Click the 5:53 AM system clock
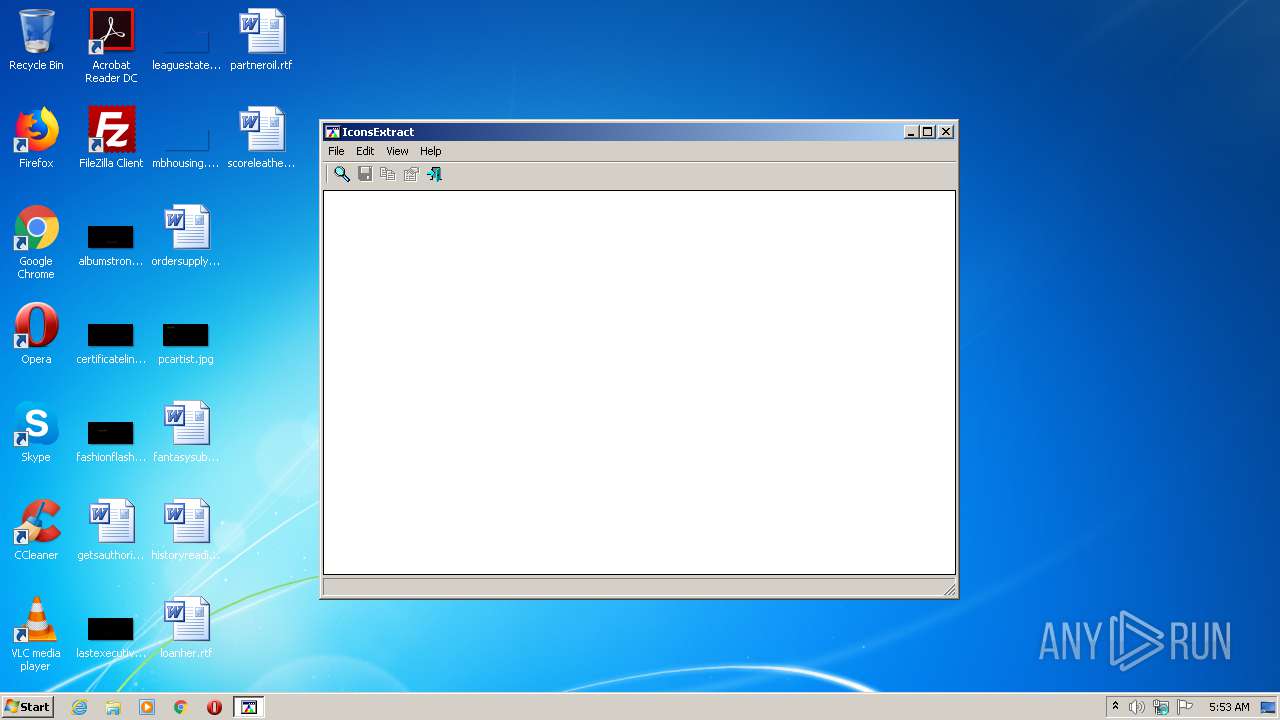The height and width of the screenshot is (720, 1280). coord(1229,707)
